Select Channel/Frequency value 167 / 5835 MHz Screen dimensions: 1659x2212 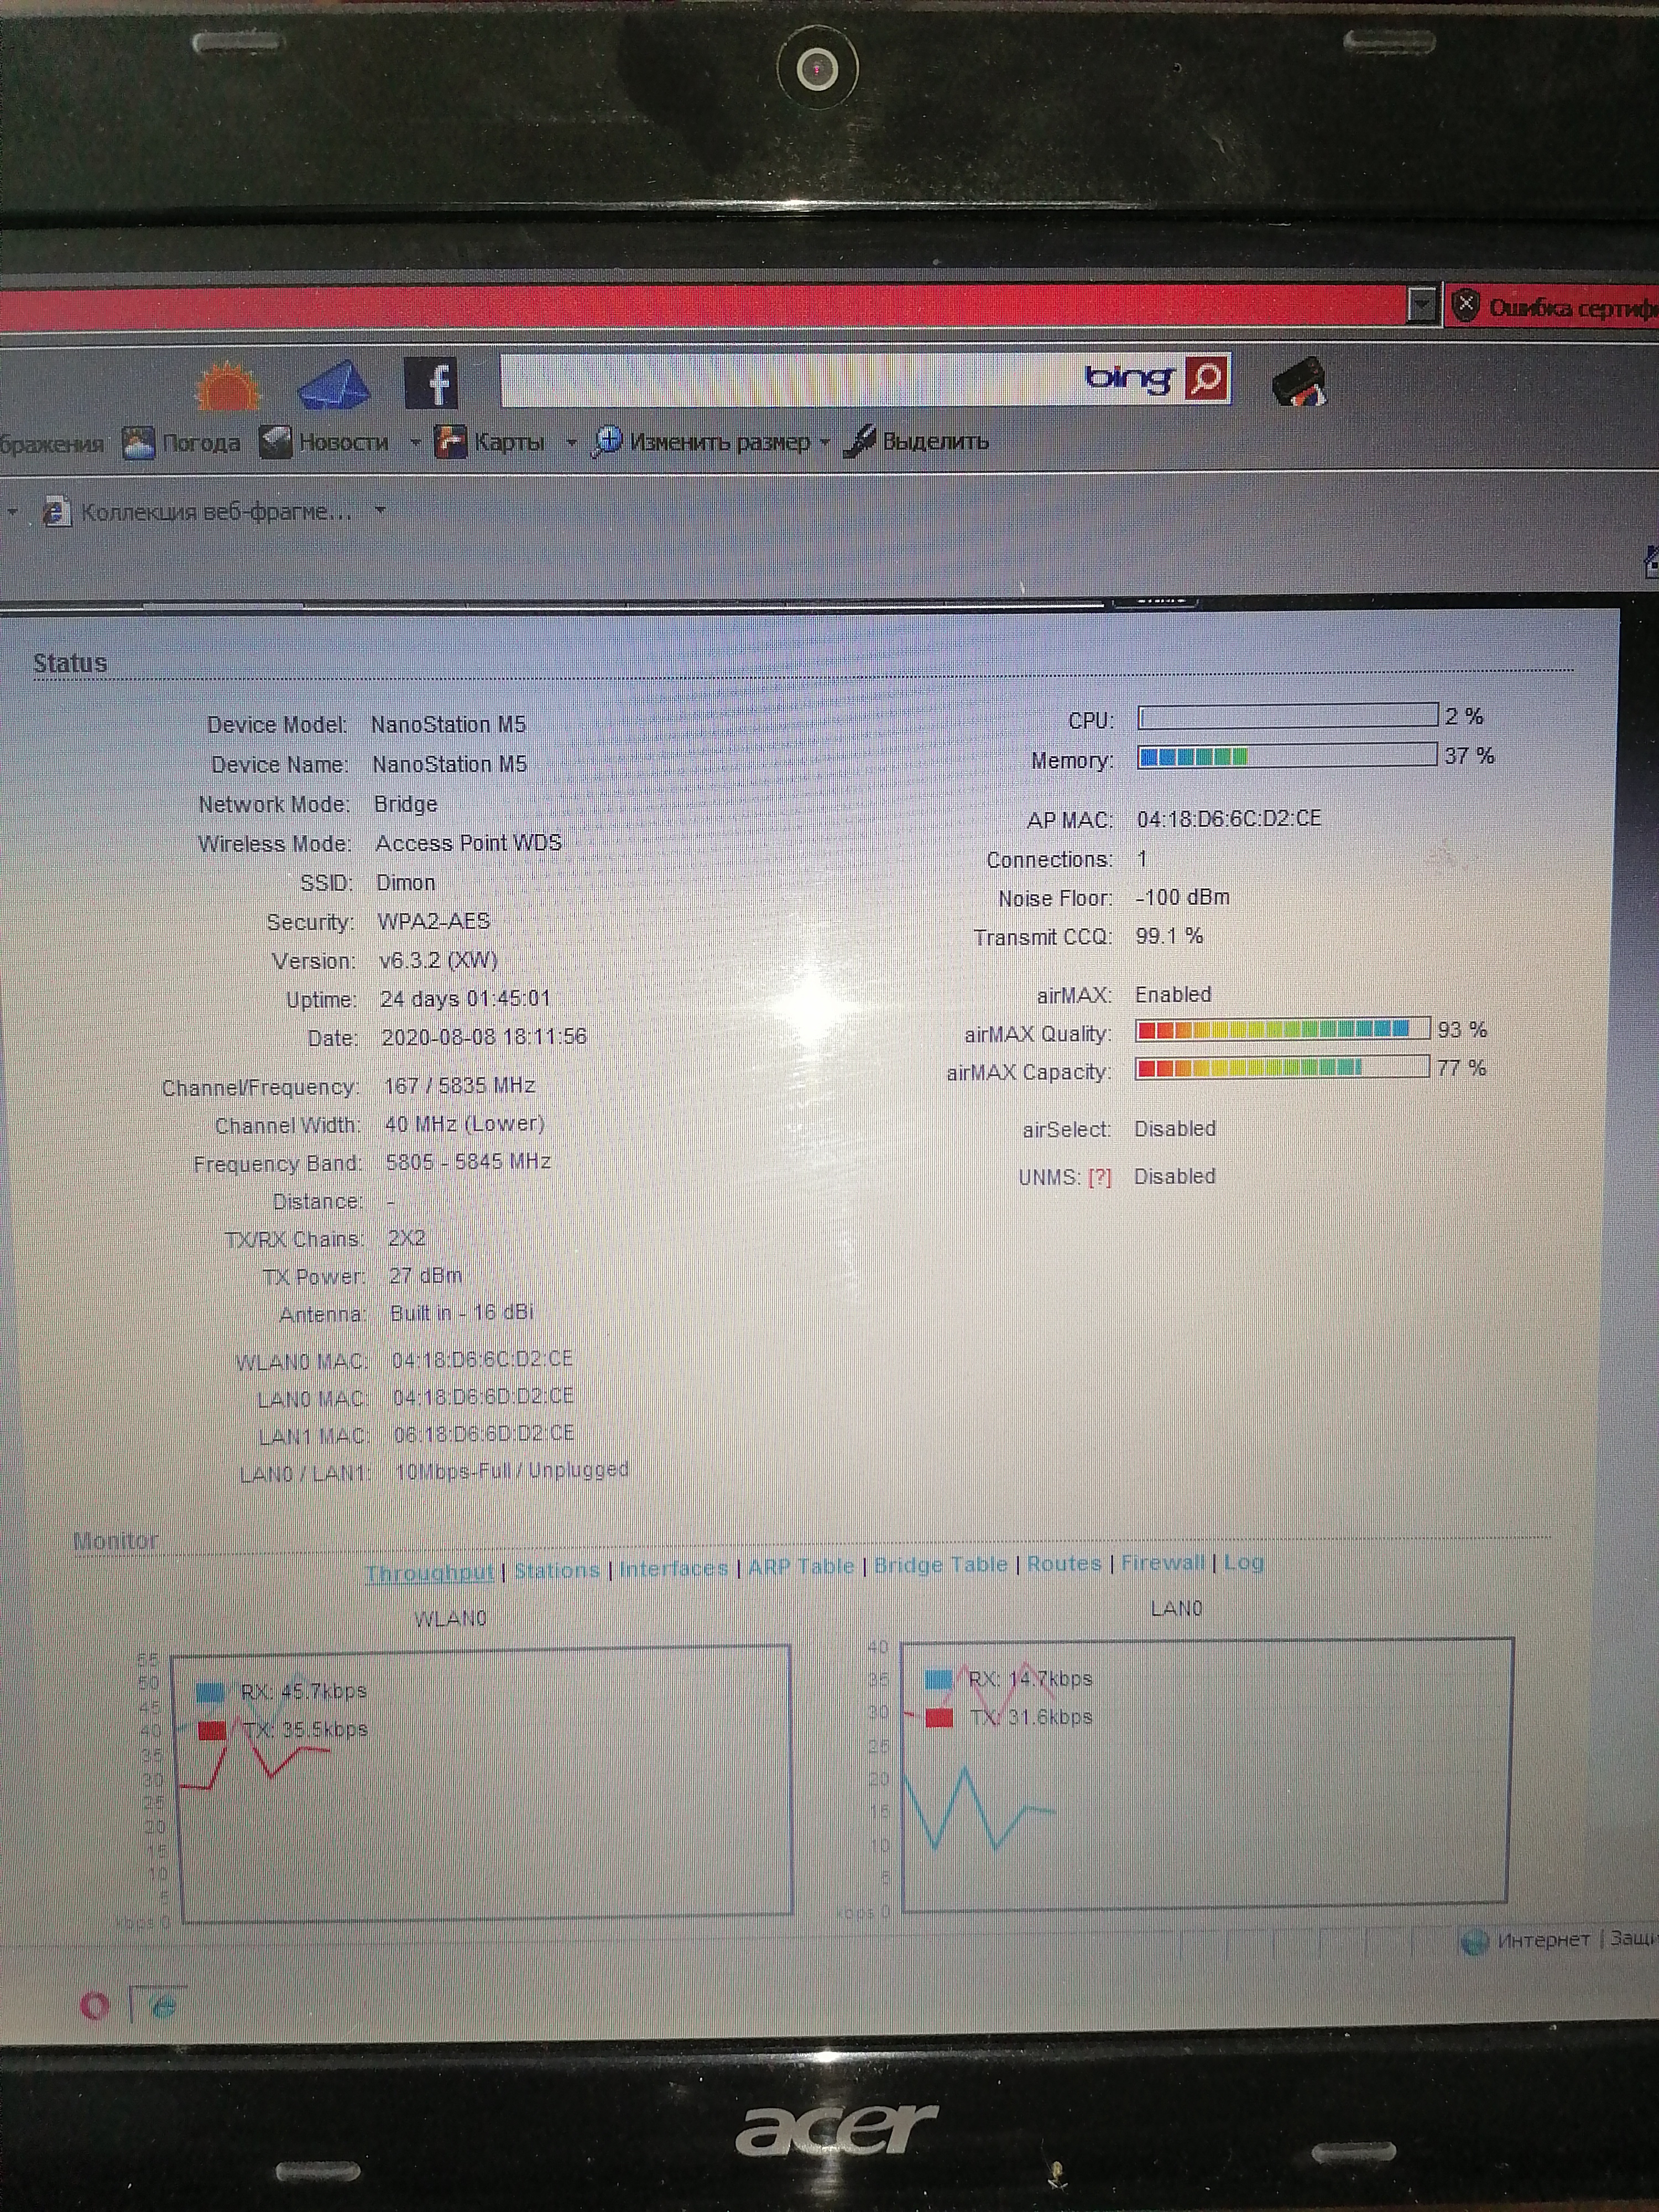459,1086
